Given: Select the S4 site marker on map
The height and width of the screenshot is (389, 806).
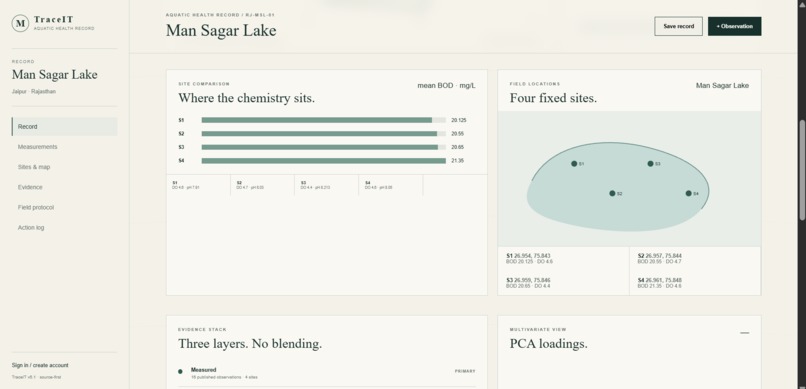Looking at the screenshot, I should pos(688,193).
